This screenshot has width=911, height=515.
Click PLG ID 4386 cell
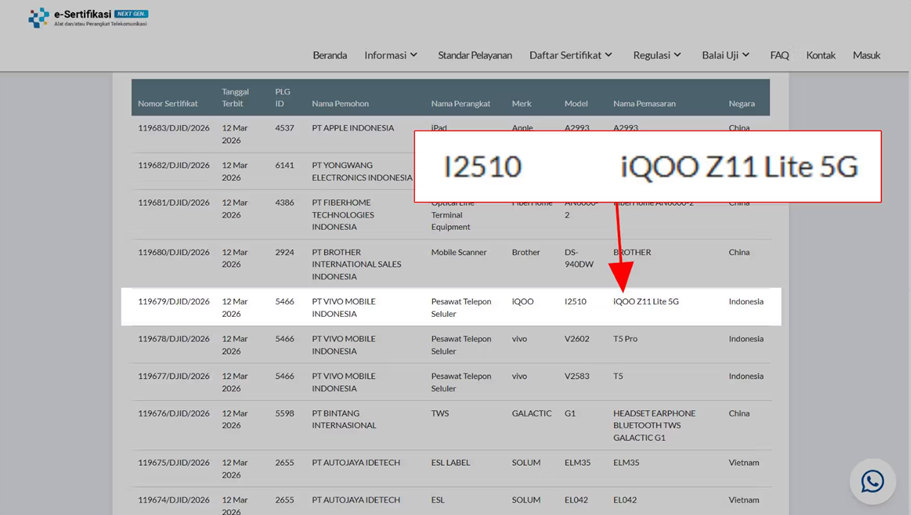[x=285, y=202]
